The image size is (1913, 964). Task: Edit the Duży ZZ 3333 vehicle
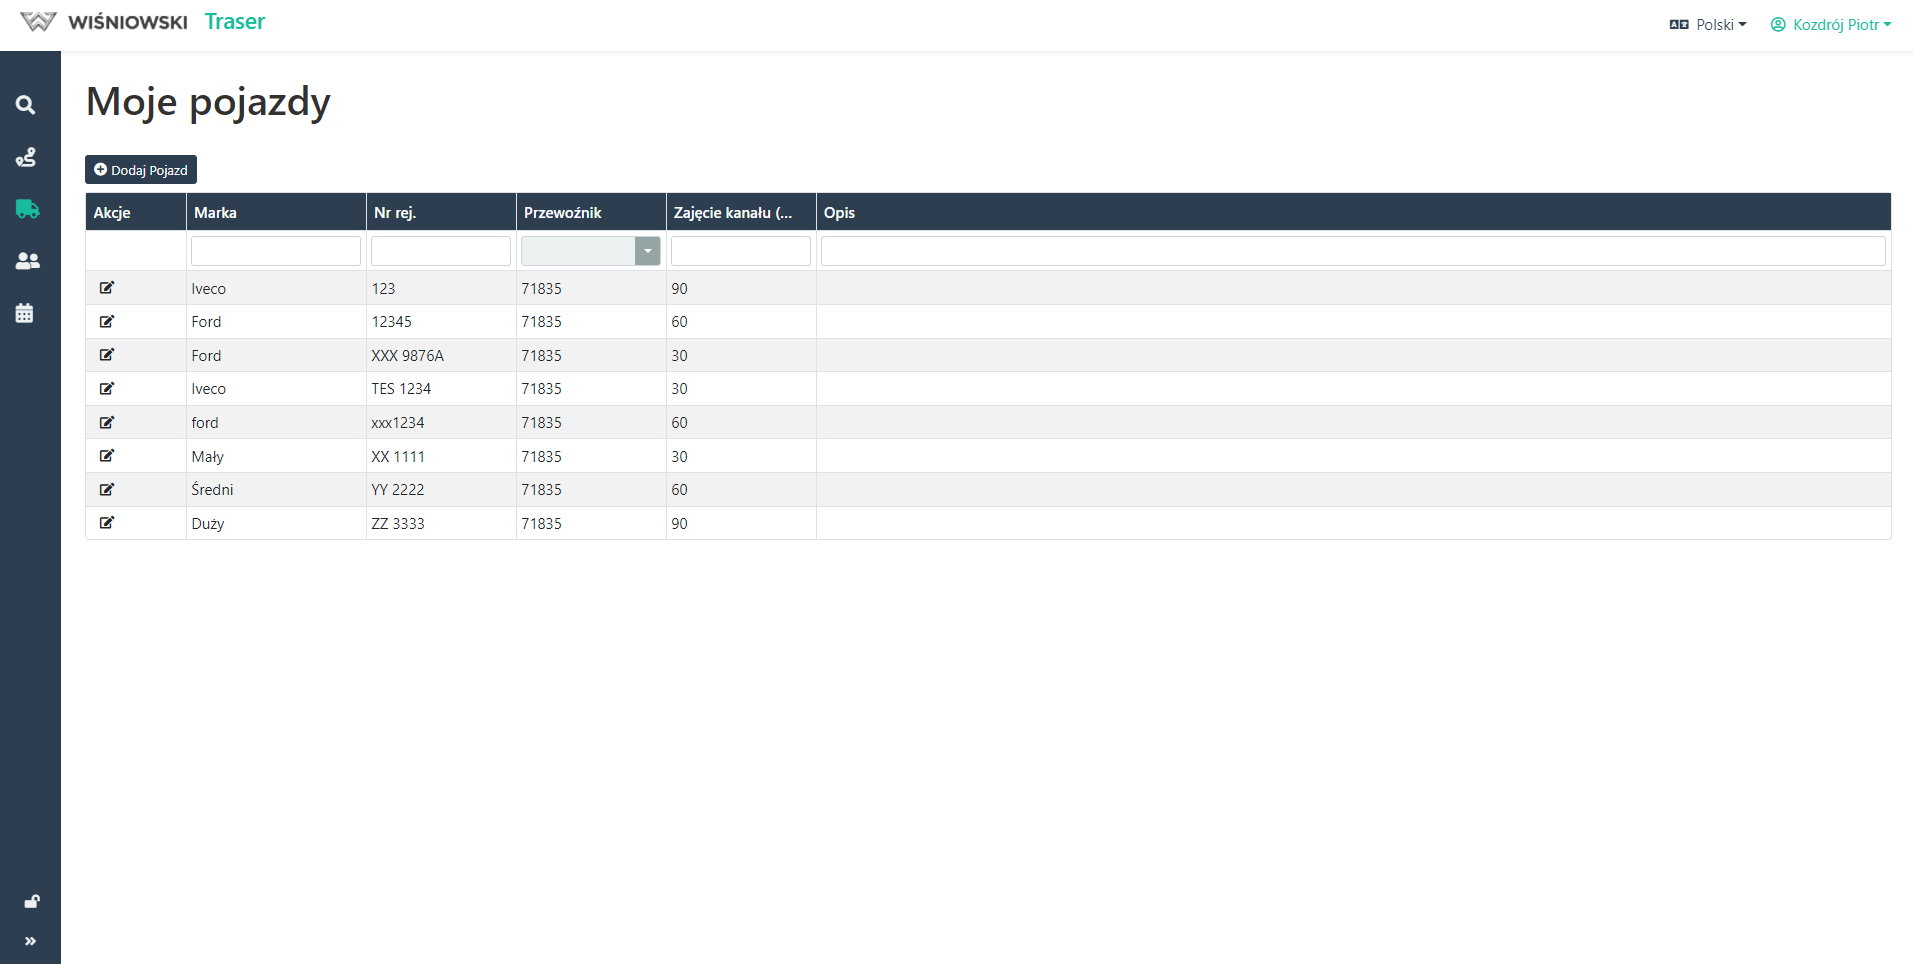pyautogui.click(x=107, y=523)
